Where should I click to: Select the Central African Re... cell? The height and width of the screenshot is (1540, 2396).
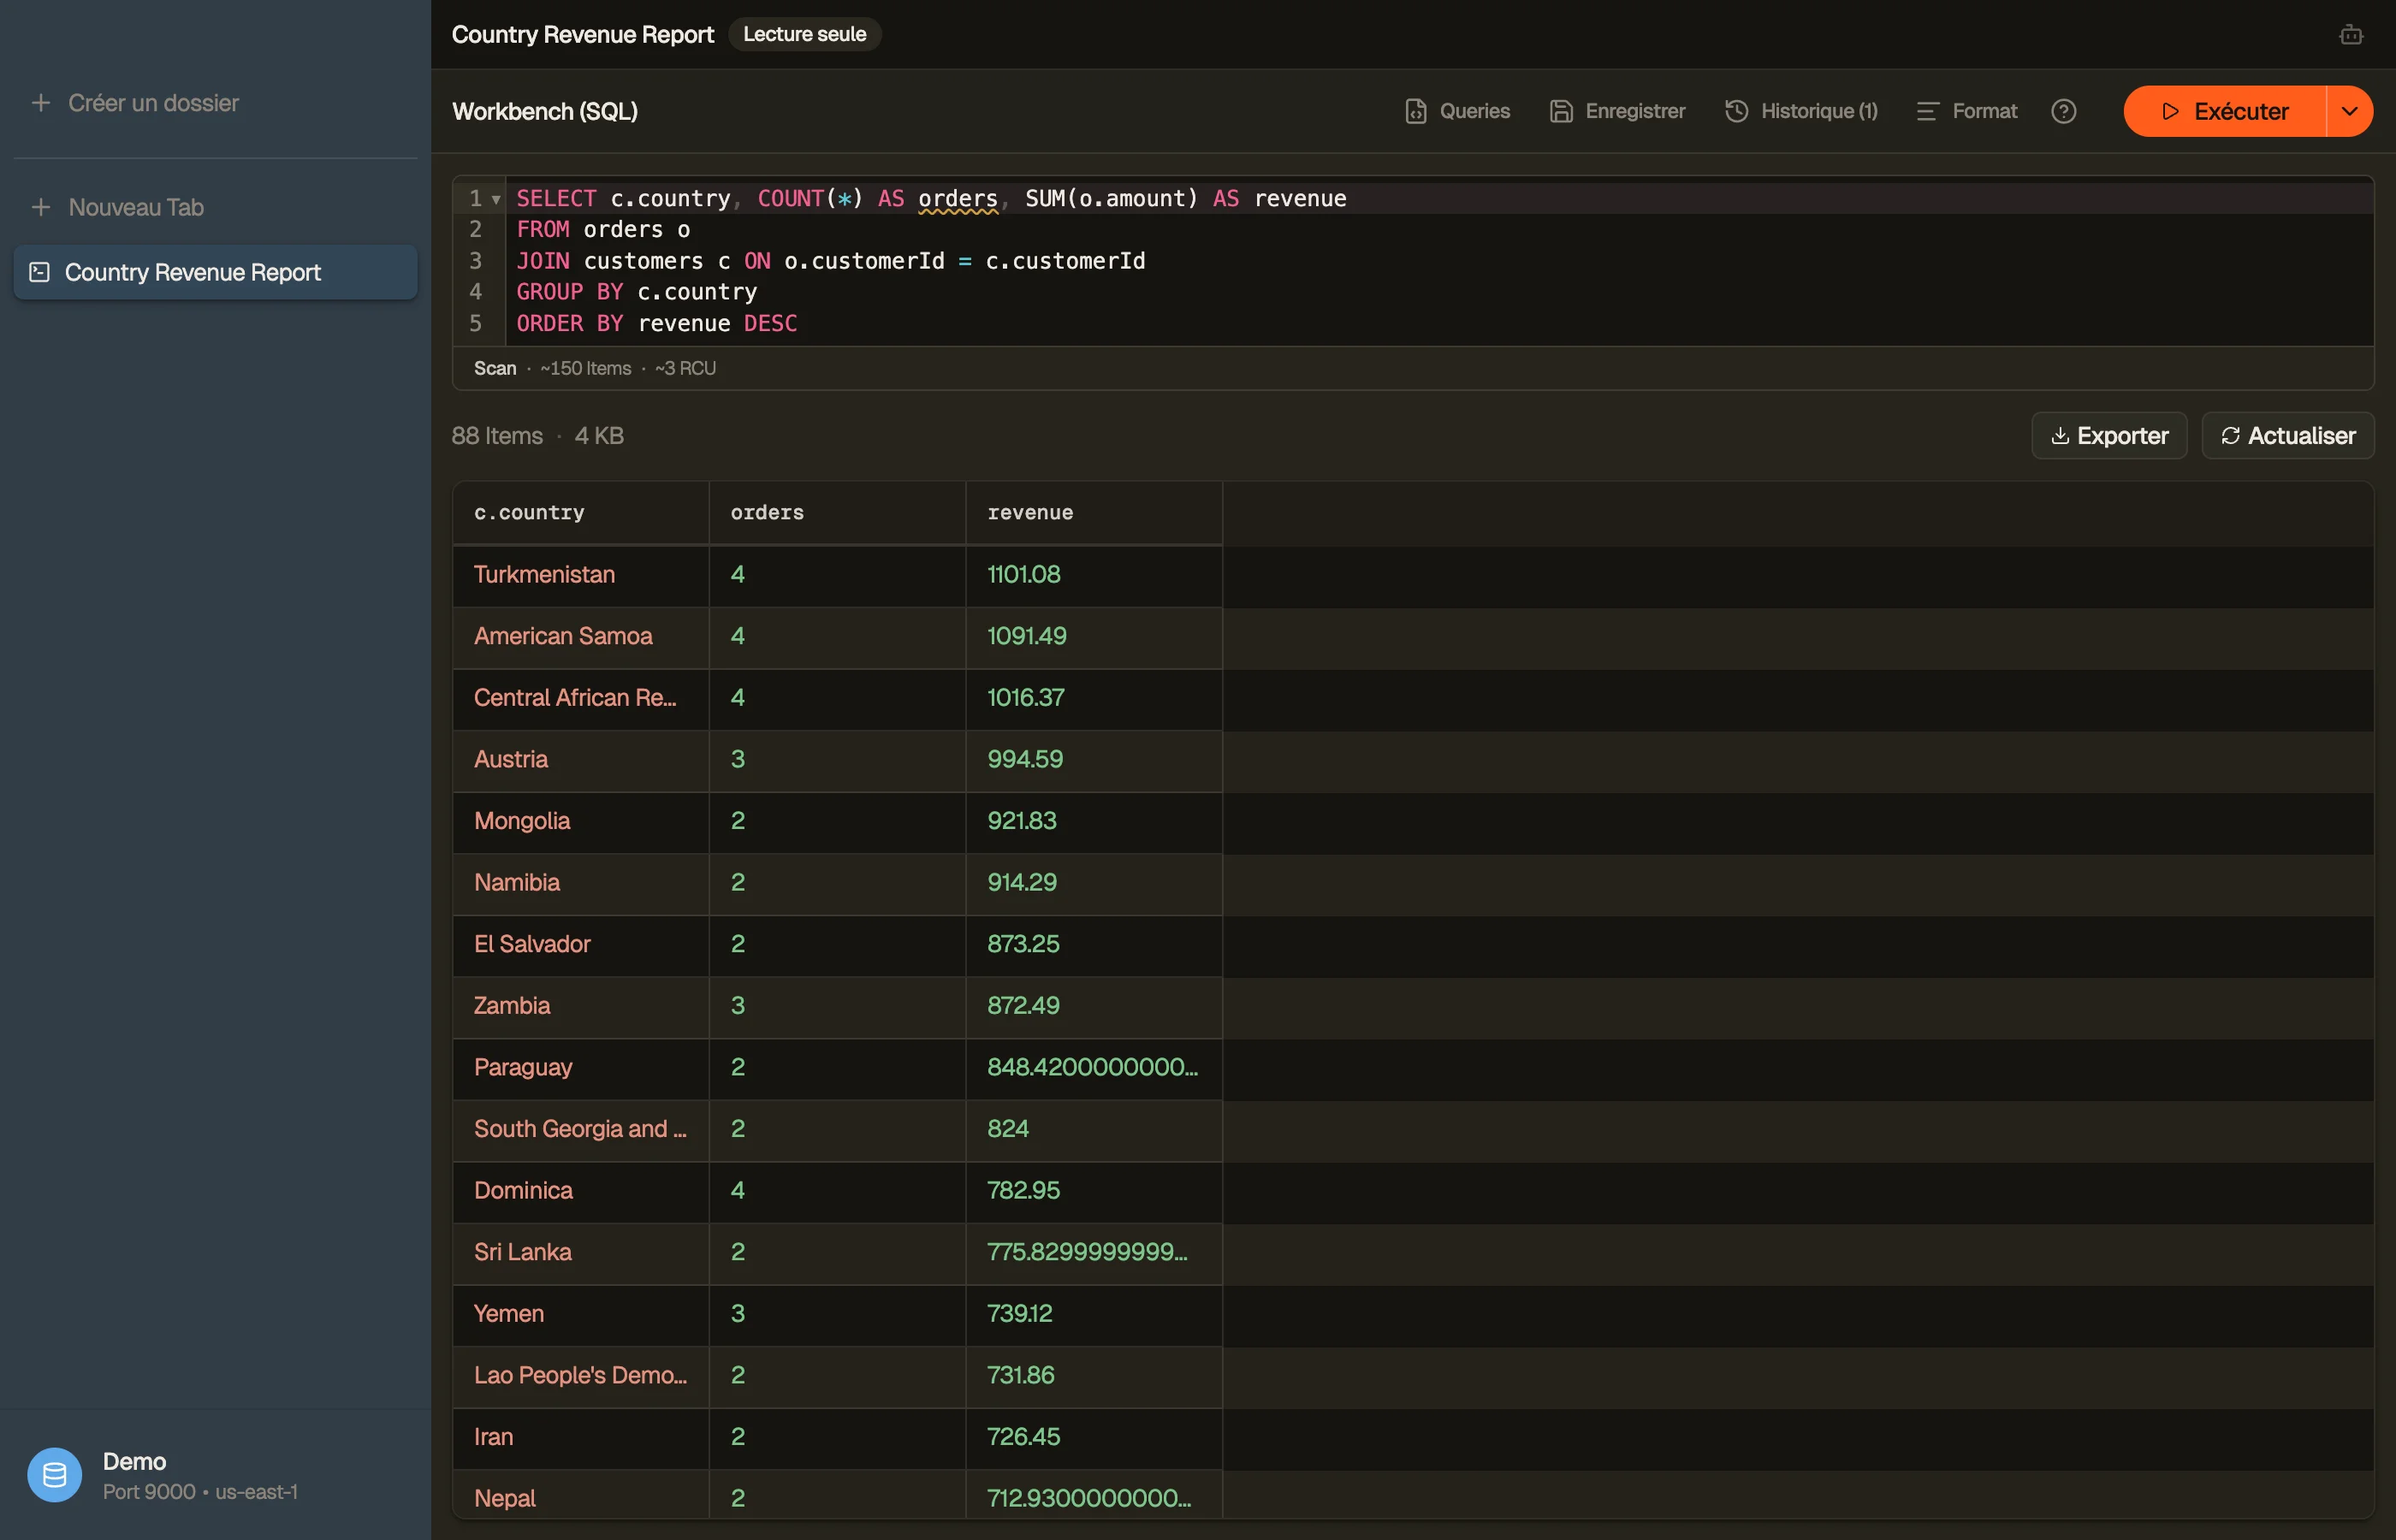coord(581,698)
